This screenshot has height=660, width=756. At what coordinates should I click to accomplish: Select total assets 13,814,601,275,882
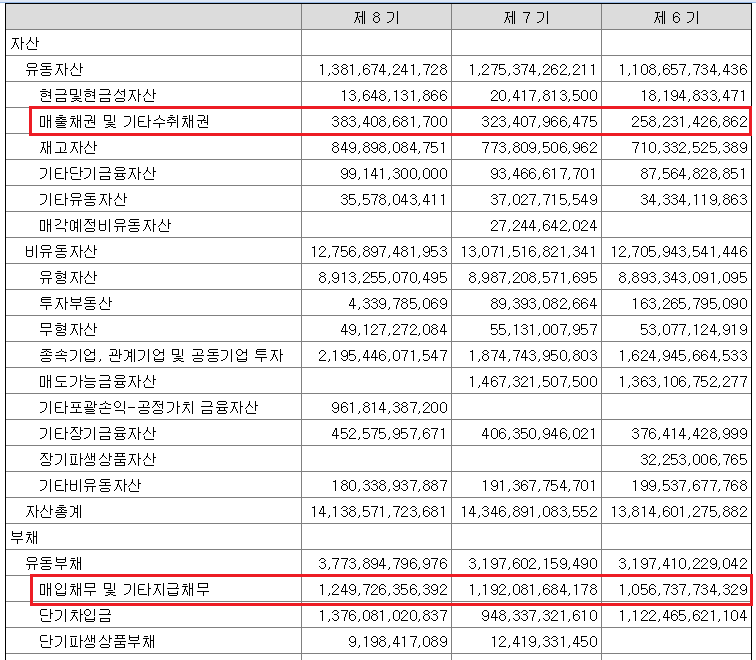pos(679,512)
